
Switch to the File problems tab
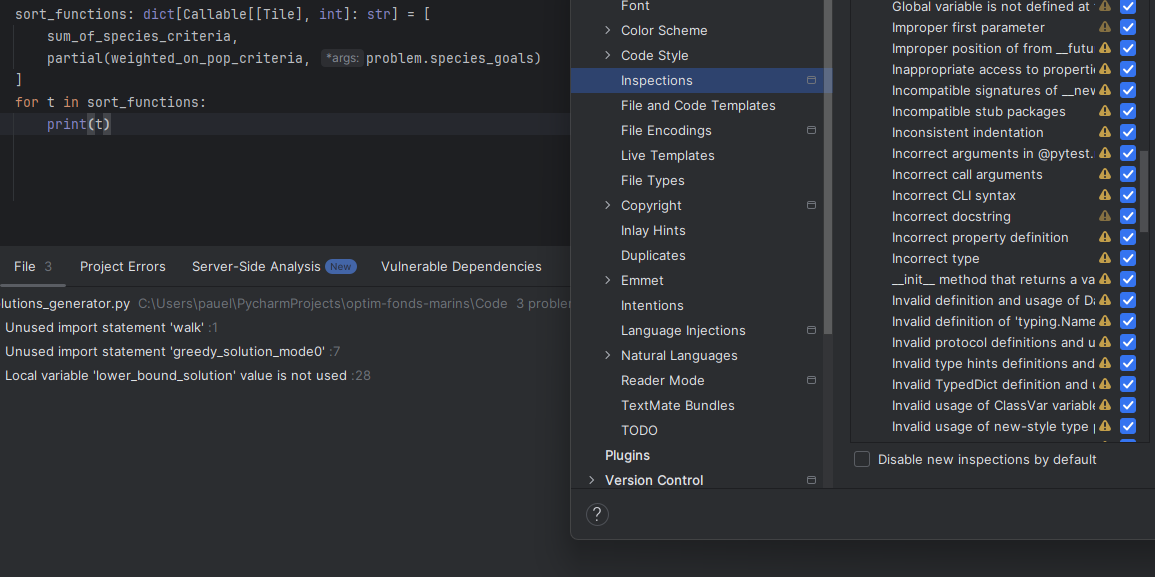(32, 267)
